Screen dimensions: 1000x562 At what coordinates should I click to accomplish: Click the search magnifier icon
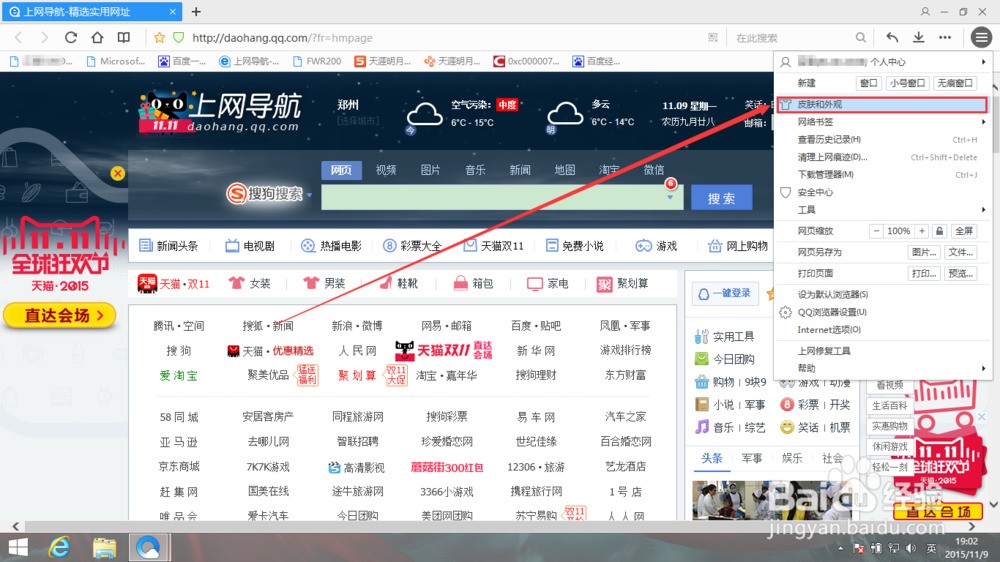pyautogui.click(x=860, y=38)
